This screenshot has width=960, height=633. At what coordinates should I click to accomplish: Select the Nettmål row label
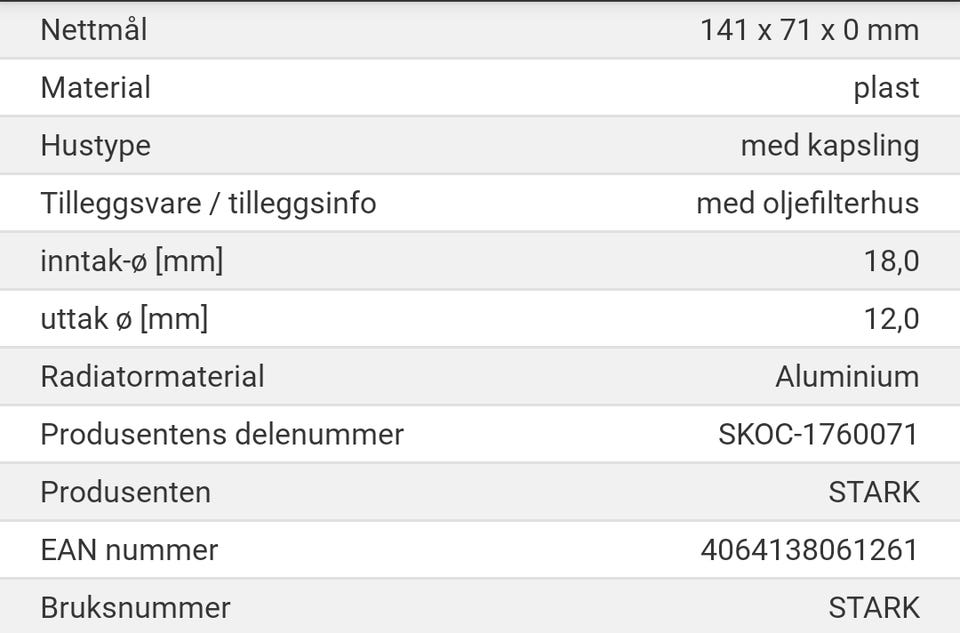tap(94, 30)
